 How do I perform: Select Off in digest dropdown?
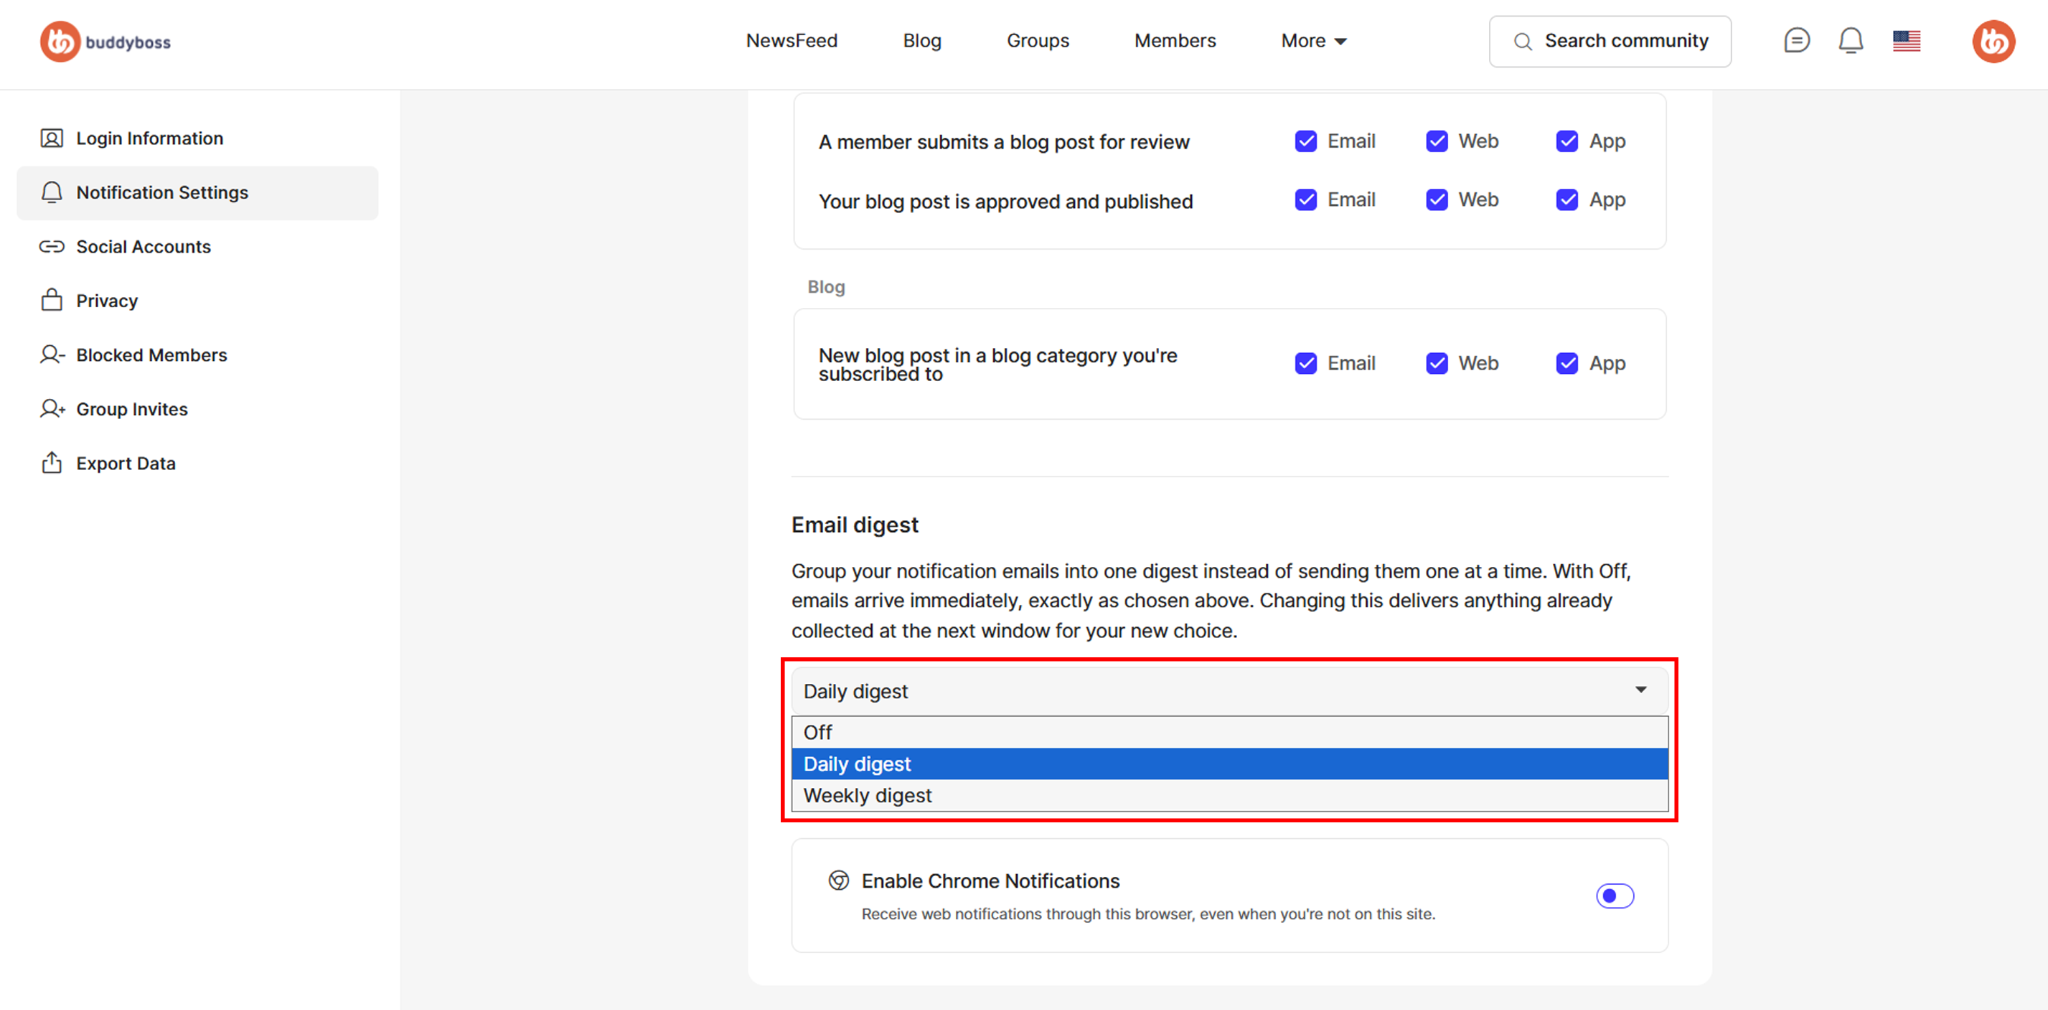point(1229,732)
